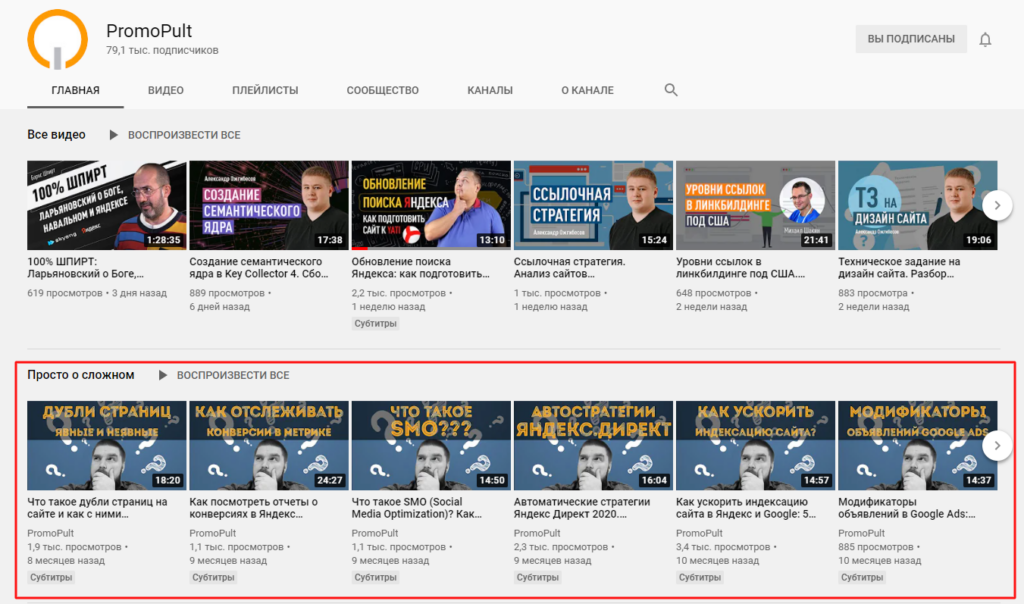This screenshot has width=1024, height=604.
Task: Click title Что такое дубли страниц на сайте
Action: (x=97, y=508)
